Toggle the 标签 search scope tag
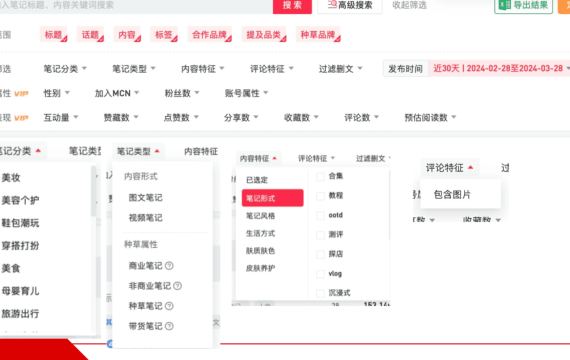The height and width of the screenshot is (360, 570). click(164, 35)
